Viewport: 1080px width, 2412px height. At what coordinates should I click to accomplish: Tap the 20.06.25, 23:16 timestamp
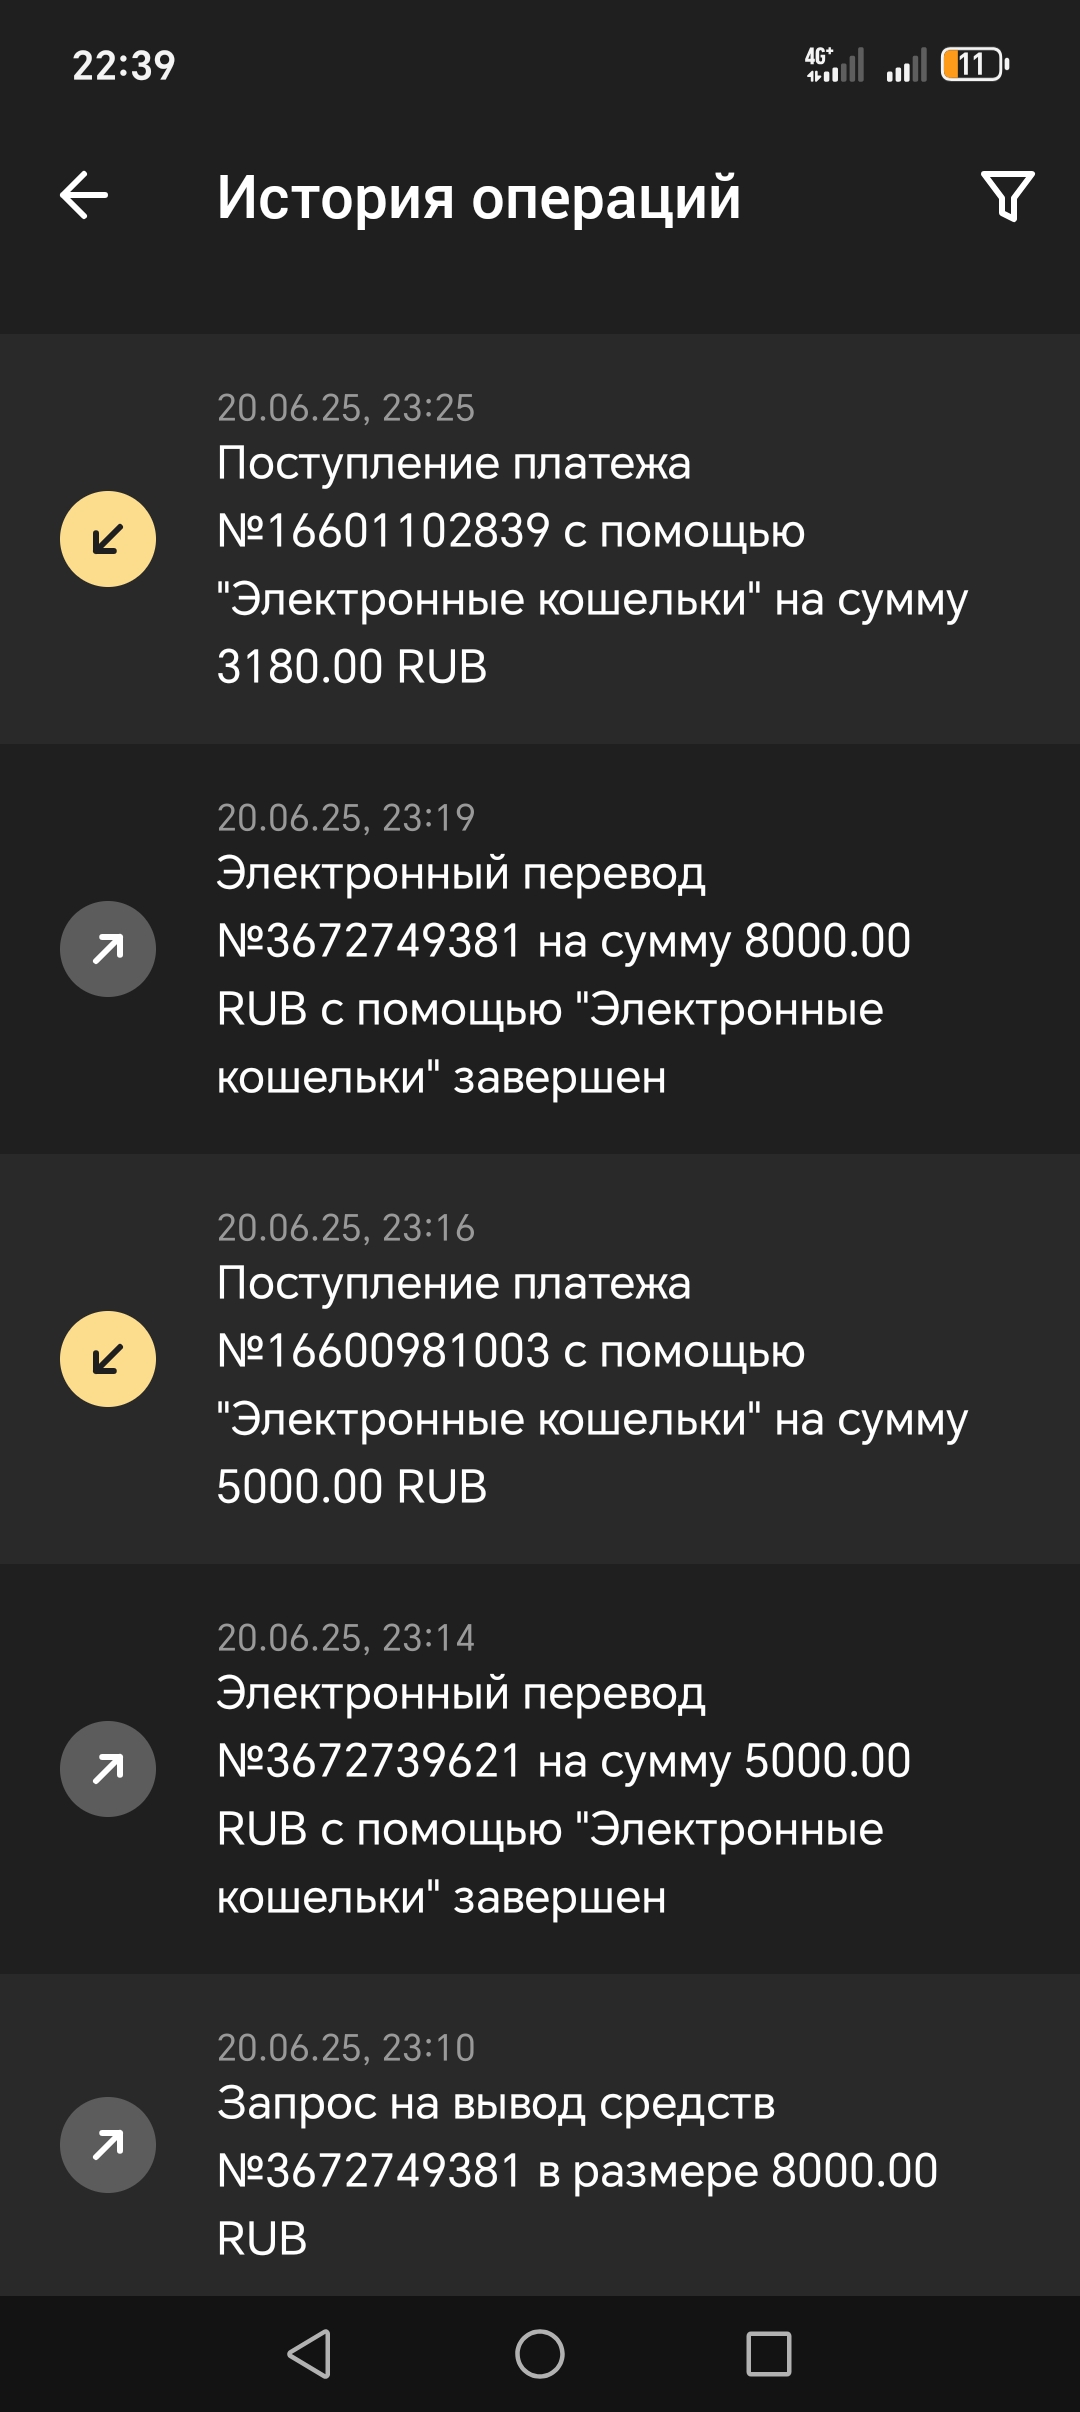point(346,1228)
